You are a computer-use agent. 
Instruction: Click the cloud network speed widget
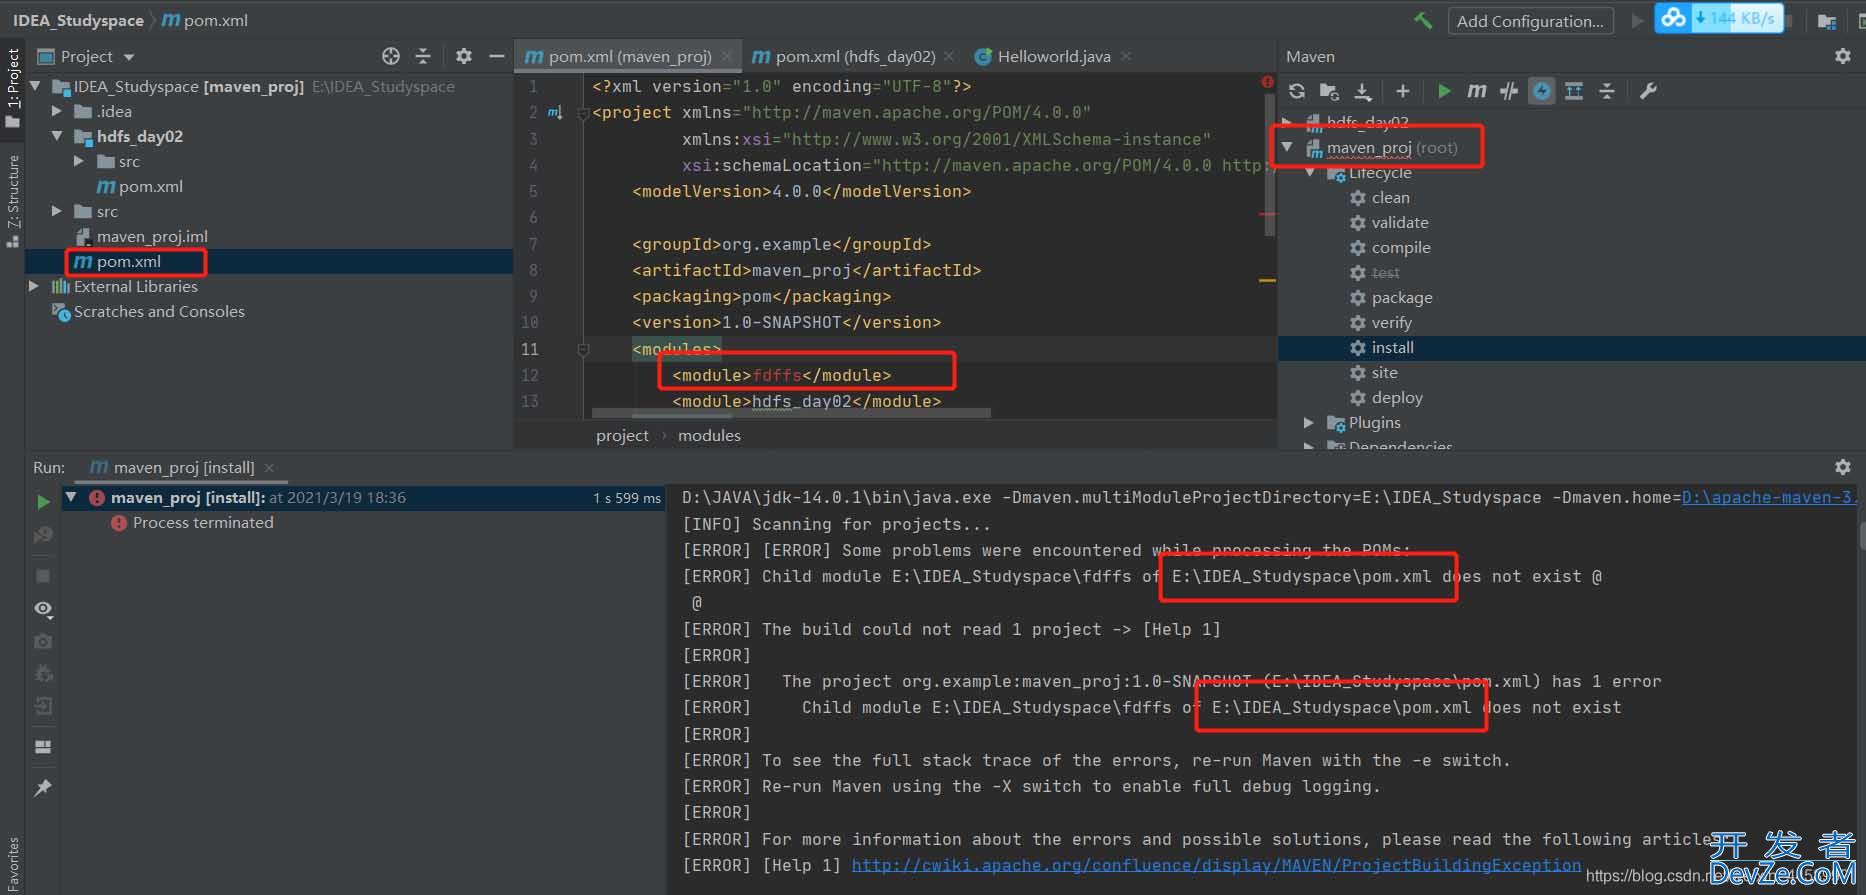(1719, 18)
